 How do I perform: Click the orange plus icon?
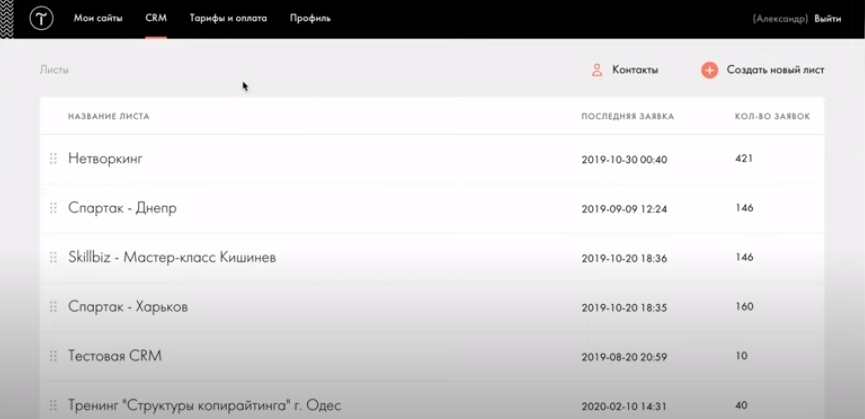pyautogui.click(x=709, y=70)
